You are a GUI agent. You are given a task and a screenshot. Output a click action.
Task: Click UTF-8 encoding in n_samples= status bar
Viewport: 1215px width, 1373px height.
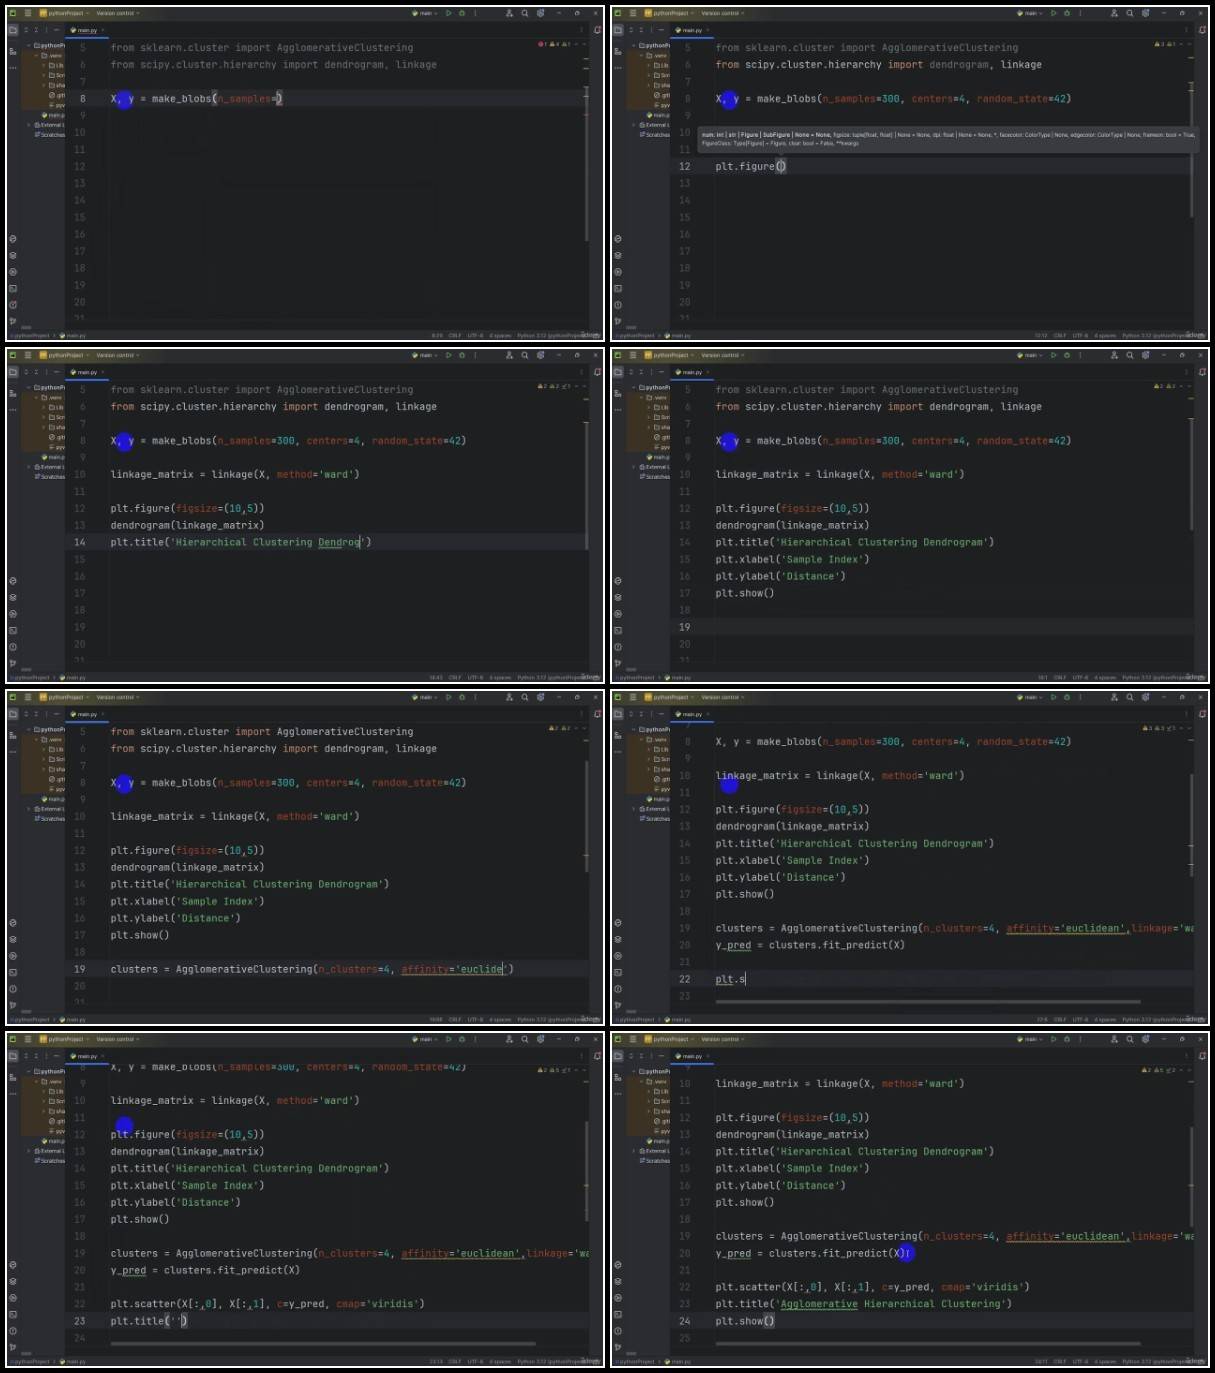point(475,335)
